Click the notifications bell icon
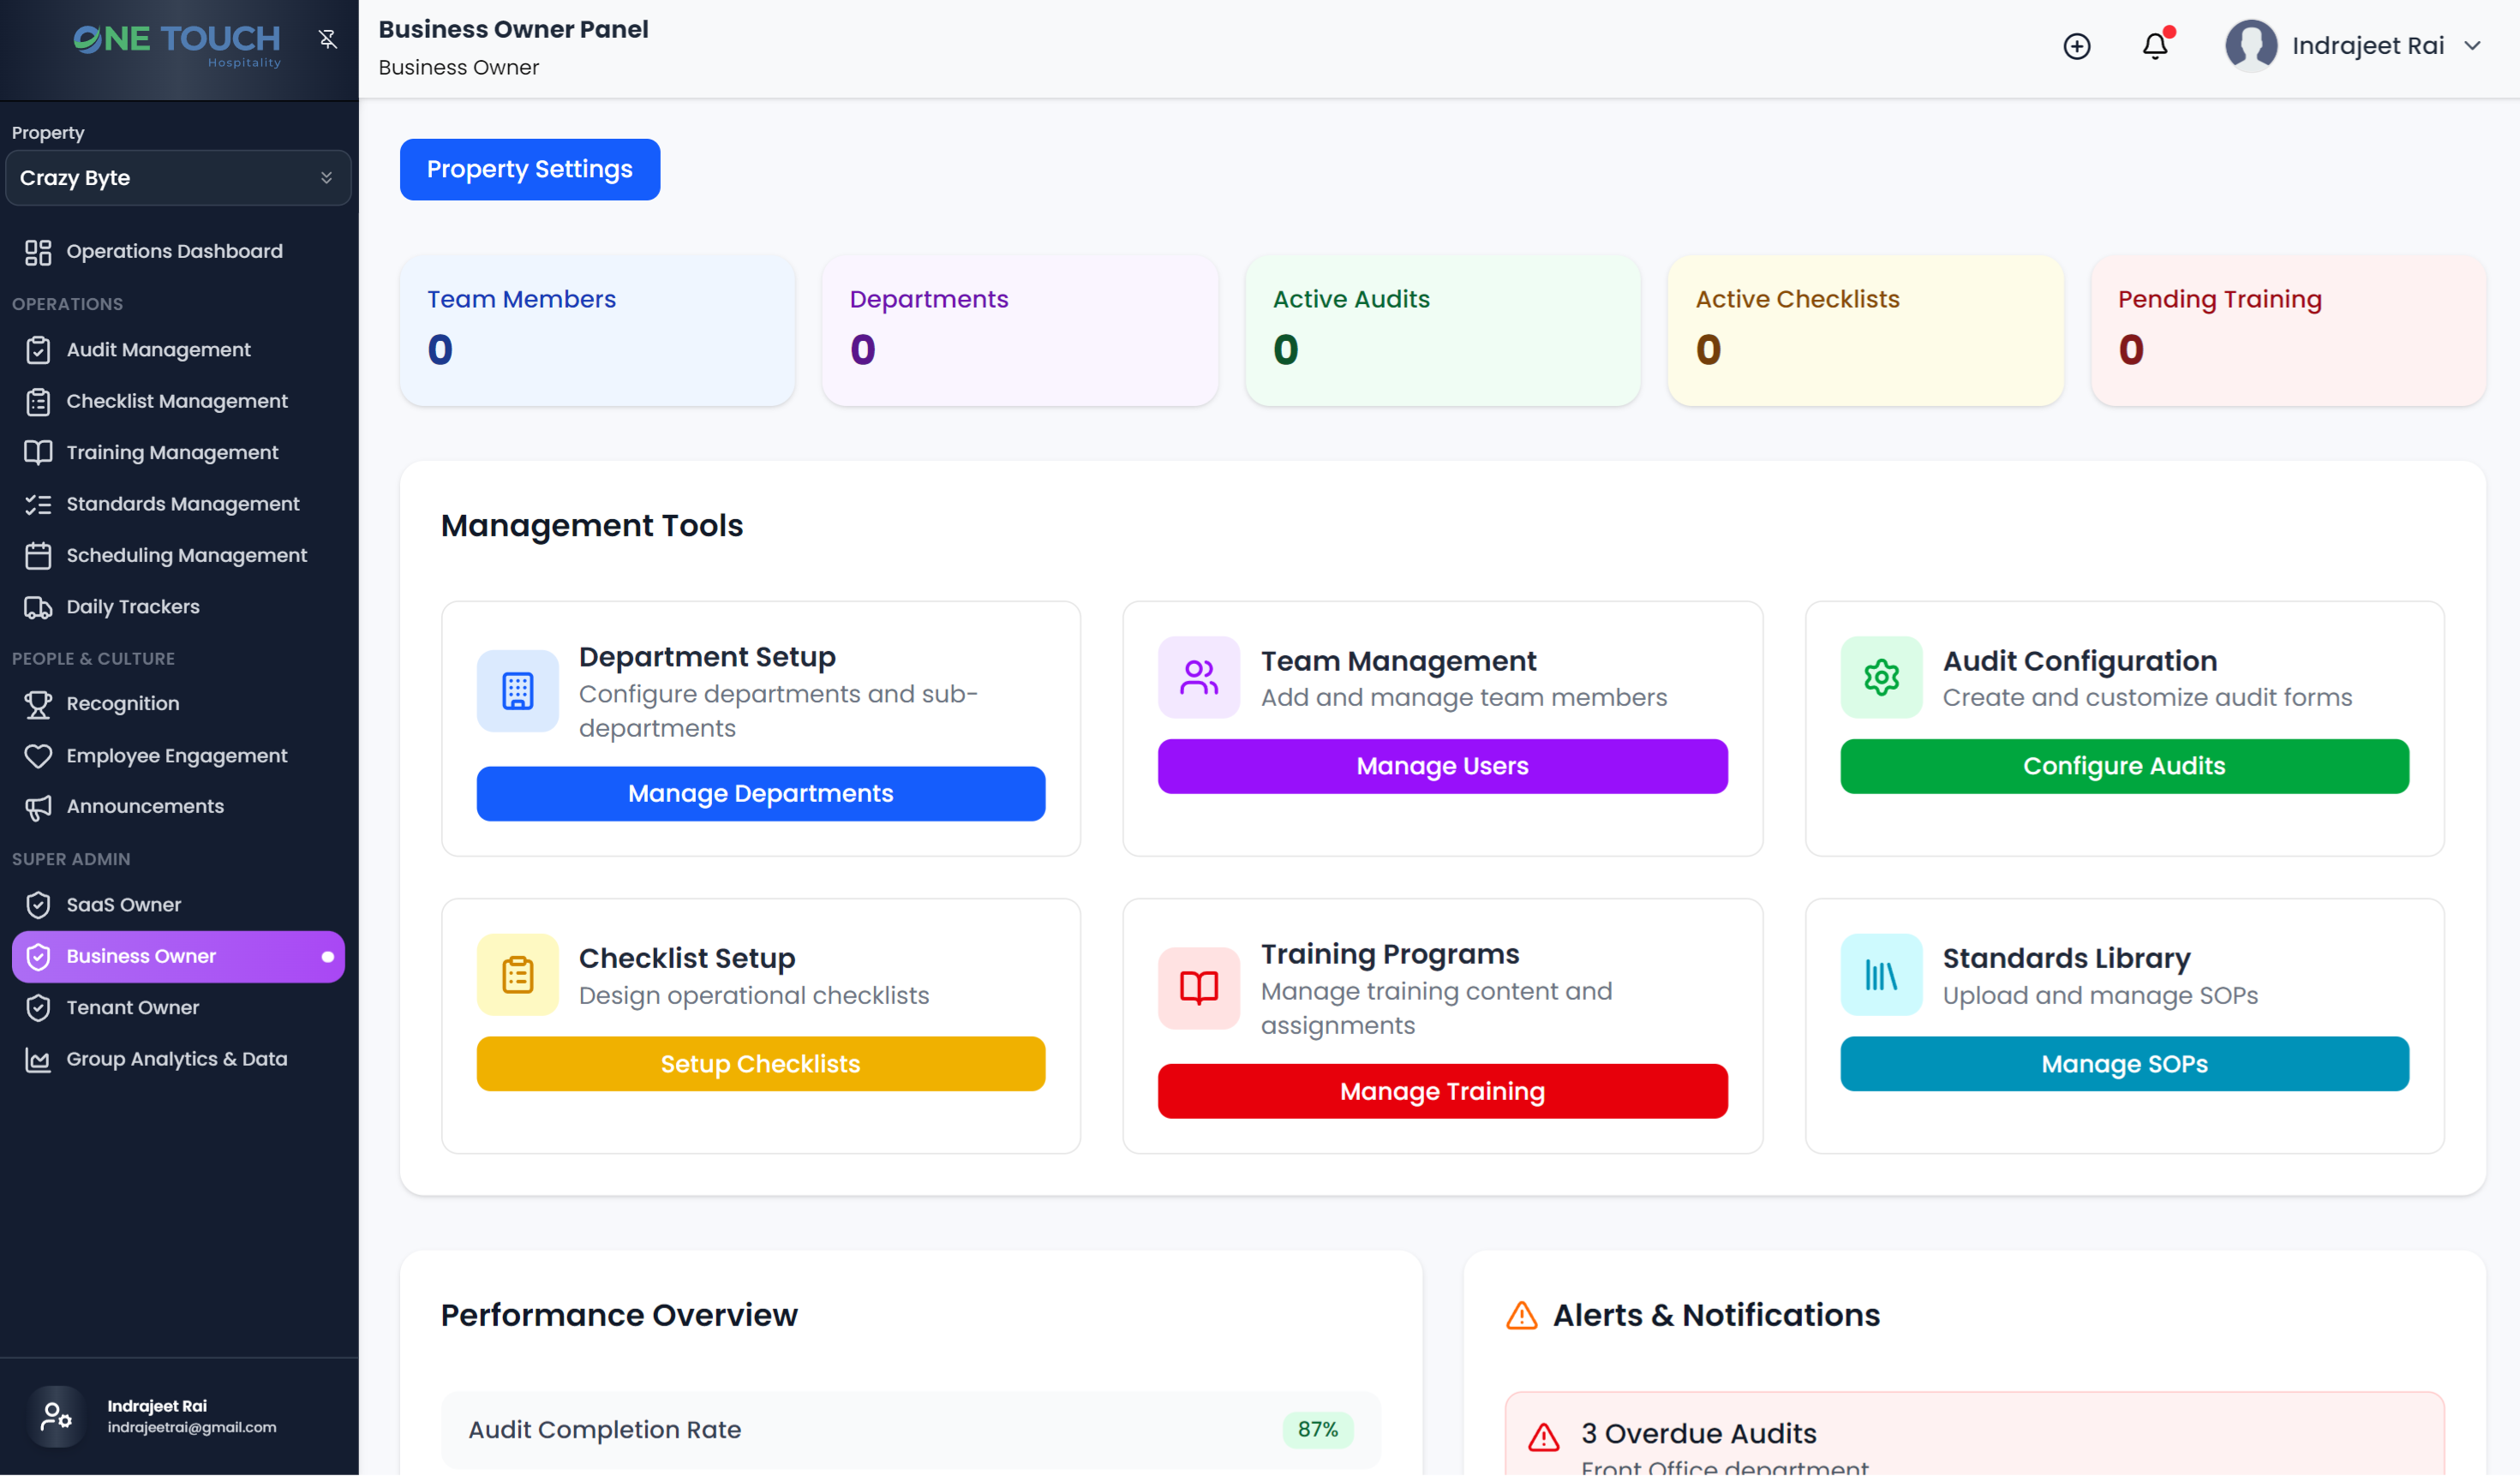Viewport: 2520px width, 1476px height. 2155,45
